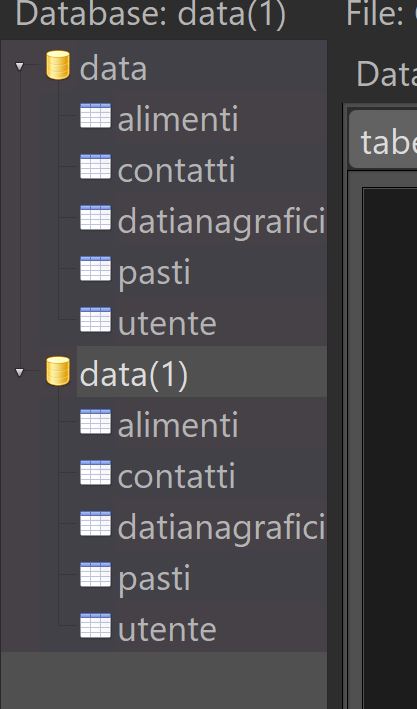Select the highlighted data(1) database label
The width and height of the screenshot is (417, 709).
pyautogui.click(x=133, y=374)
